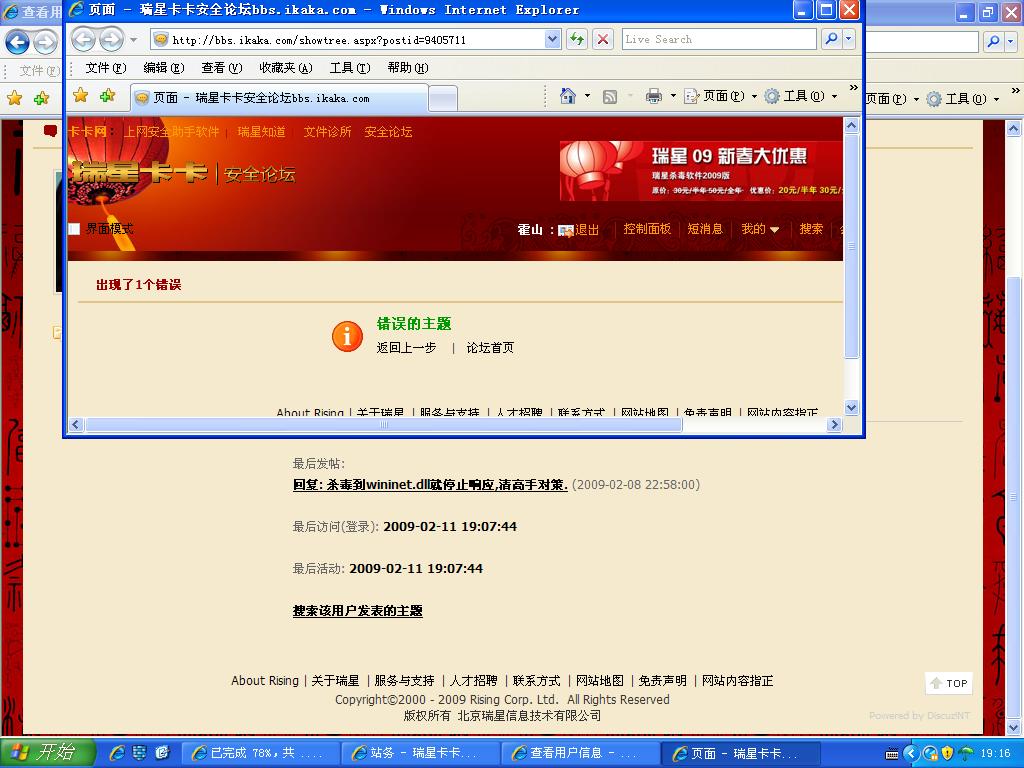Image resolution: width=1024 pixels, height=768 pixels.
Task: Expand the address bar URL history dropdown
Action: [552, 40]
